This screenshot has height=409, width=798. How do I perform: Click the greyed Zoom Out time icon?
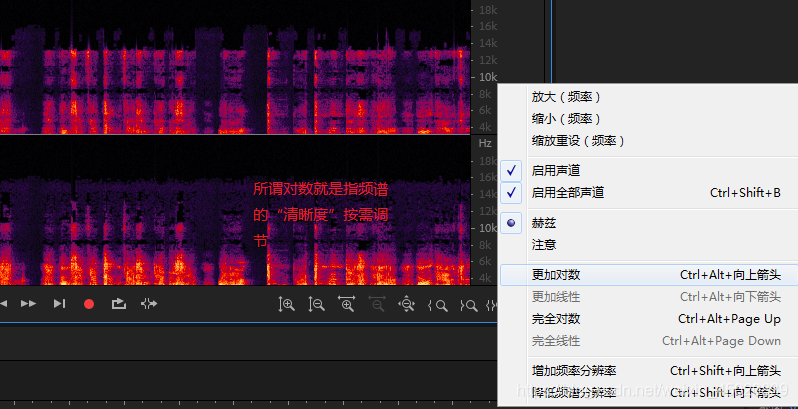tap(377, 304)
